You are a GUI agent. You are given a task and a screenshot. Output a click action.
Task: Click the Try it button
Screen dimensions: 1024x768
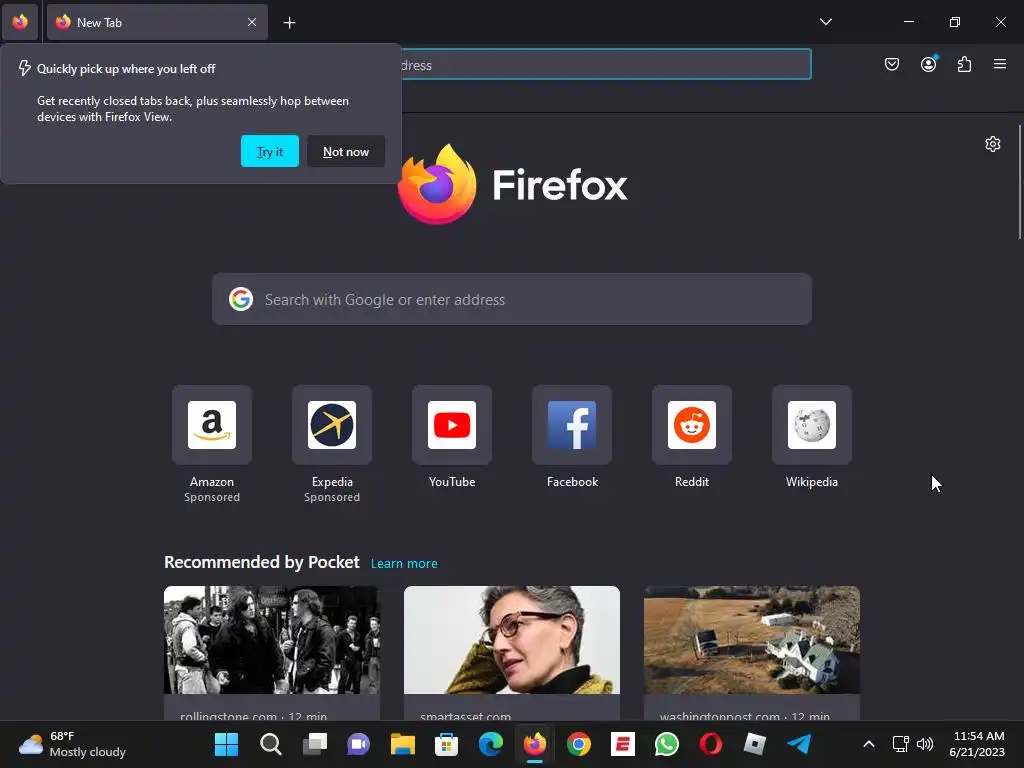(270, 152)
